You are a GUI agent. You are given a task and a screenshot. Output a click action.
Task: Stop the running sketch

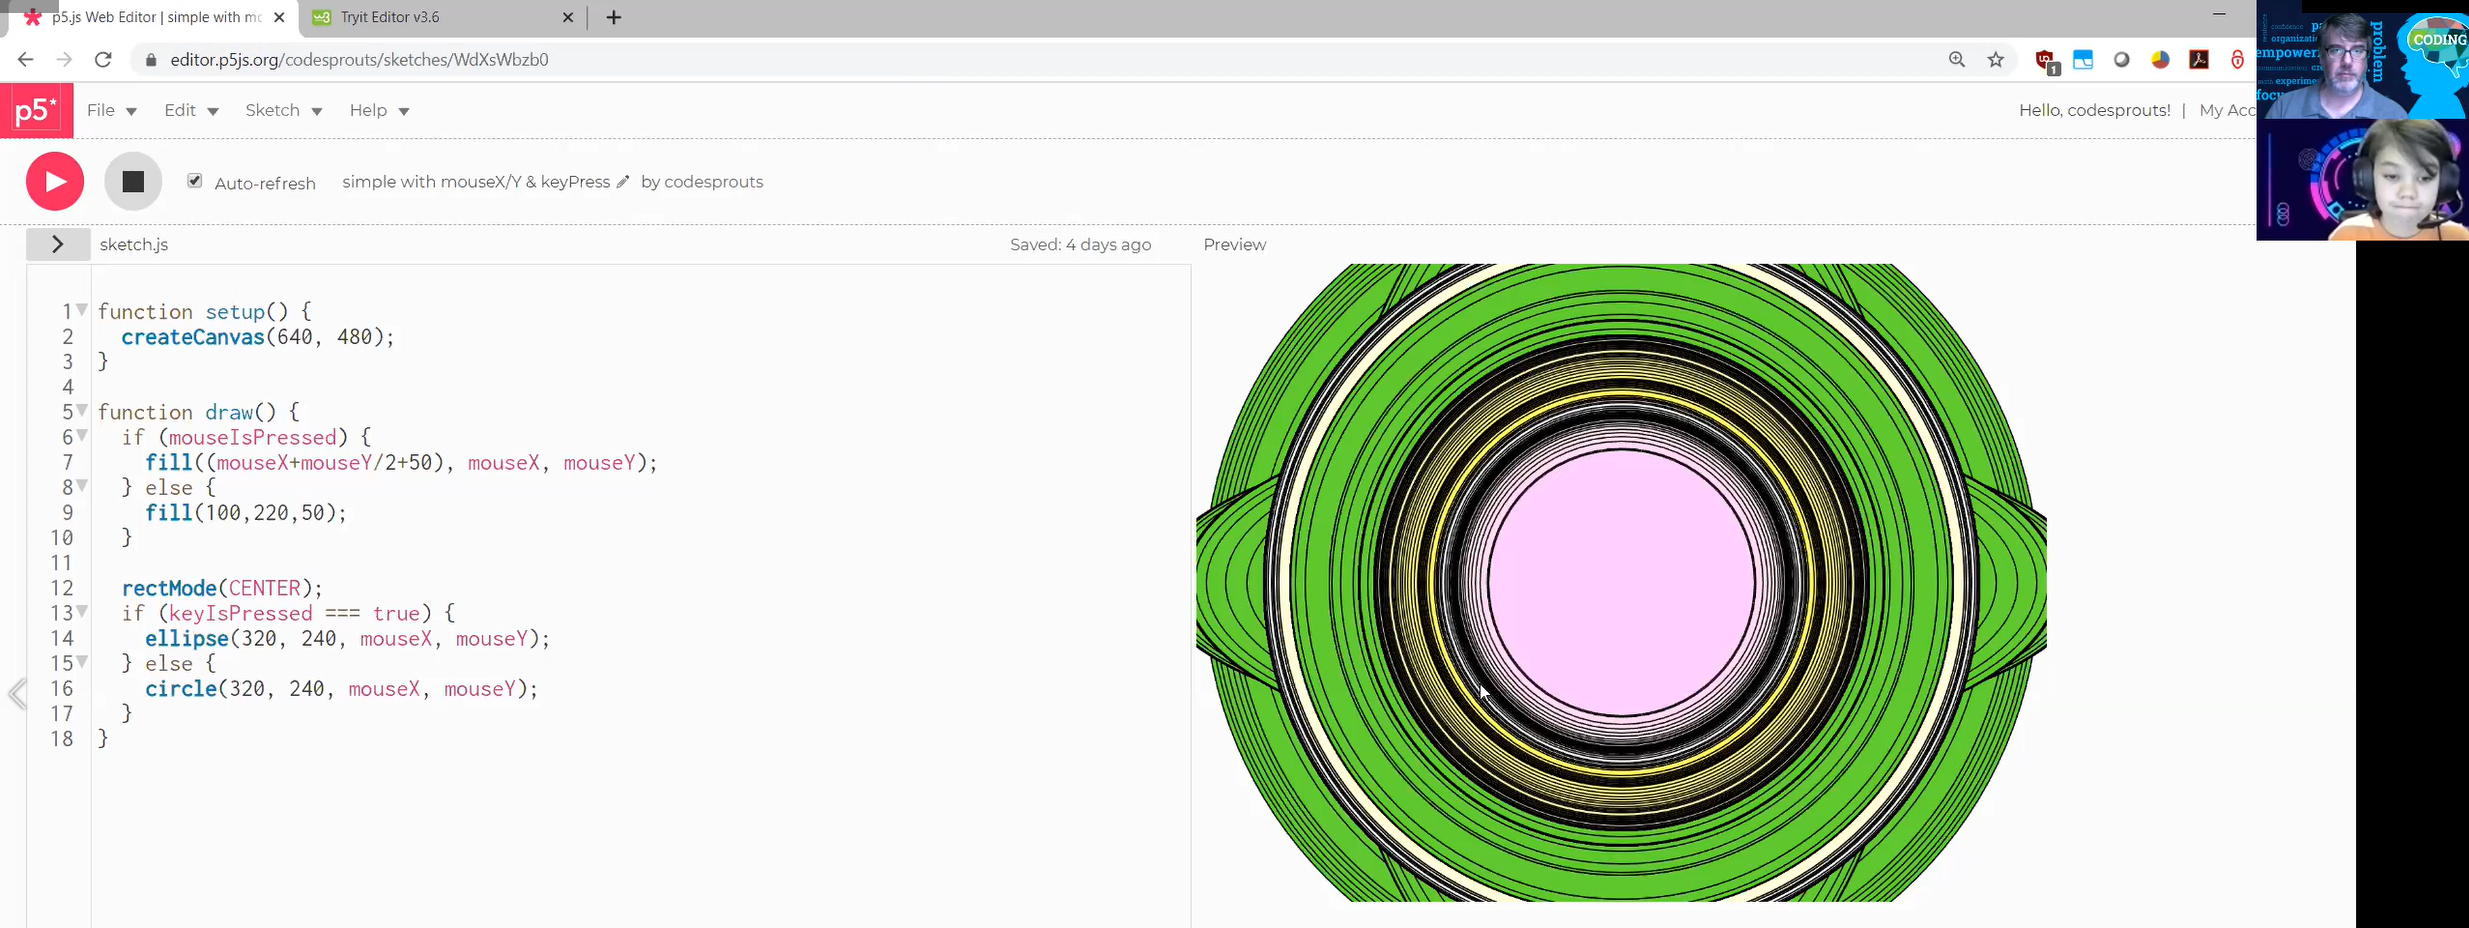click(133, 181)
